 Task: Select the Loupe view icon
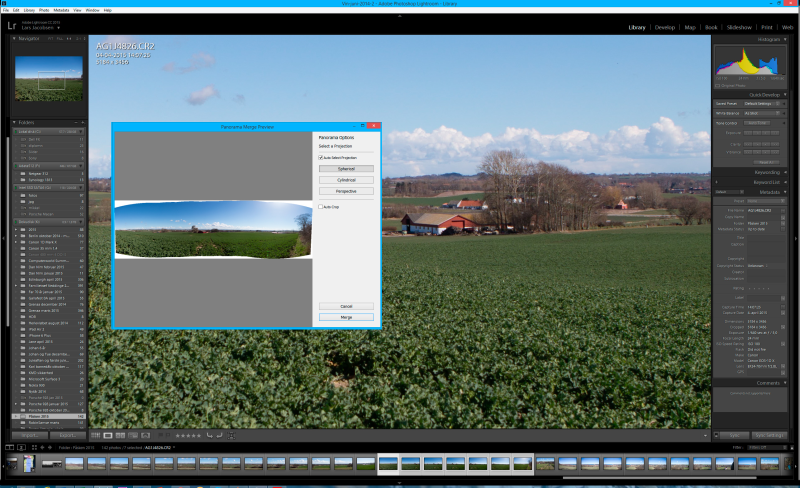point(108,435)
